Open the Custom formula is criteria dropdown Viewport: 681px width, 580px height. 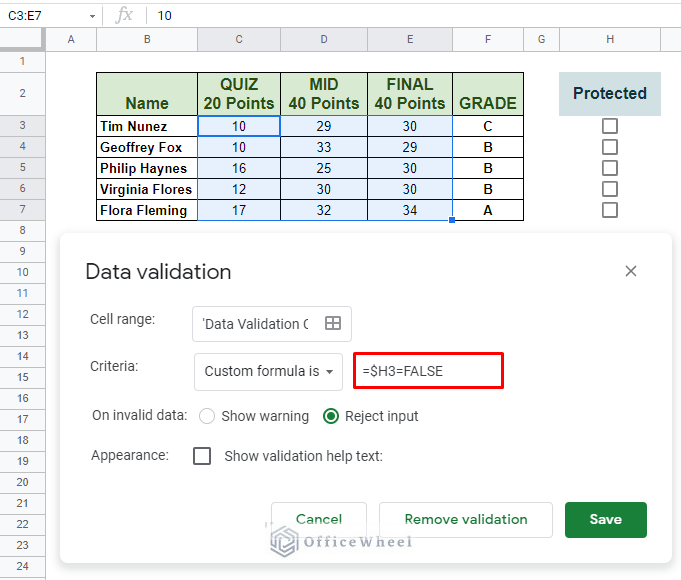pos(268,371)
